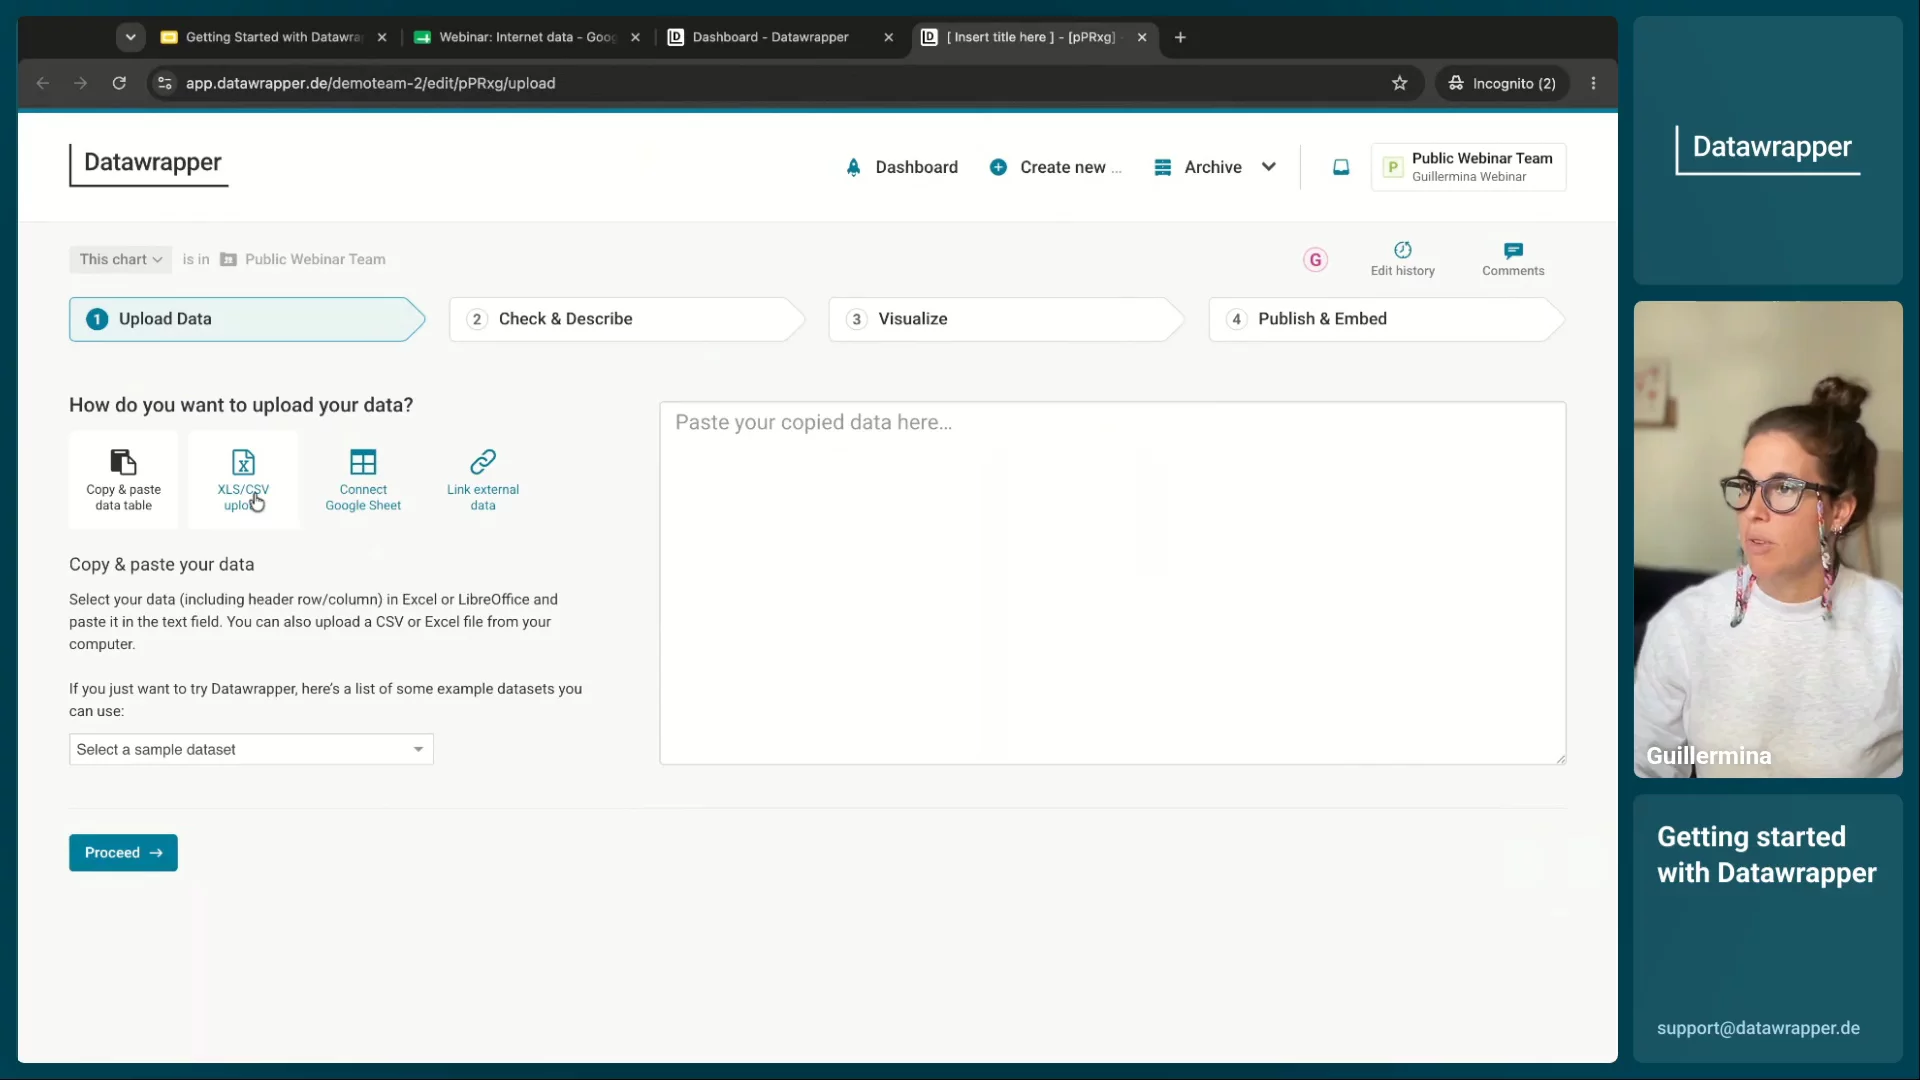The image size is (1920, 1080).
Task: Close the Webinar: Internet data tab
Action: point(635,37)
